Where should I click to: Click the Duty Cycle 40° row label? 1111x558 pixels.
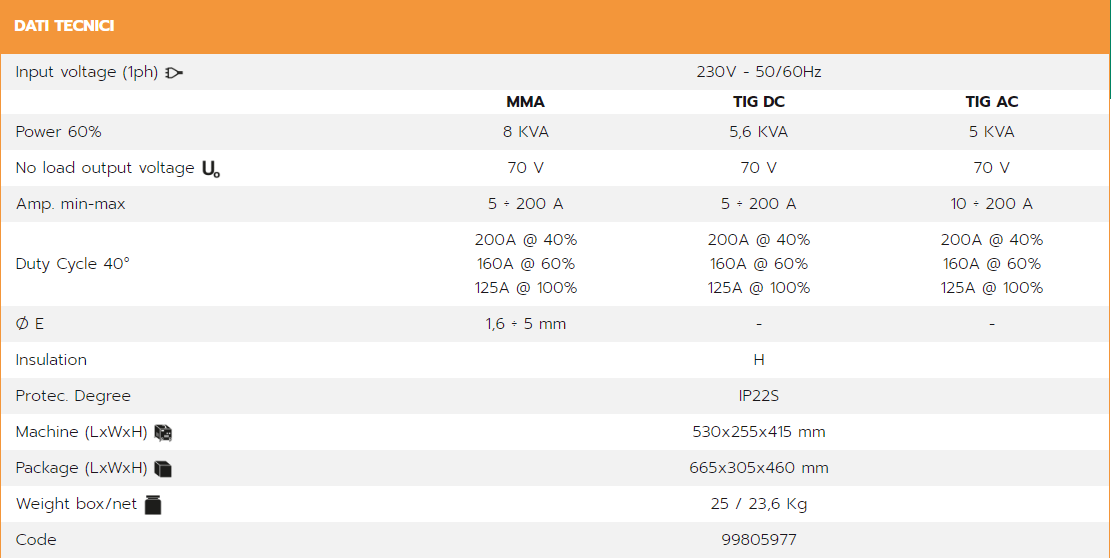click(73, 264)
